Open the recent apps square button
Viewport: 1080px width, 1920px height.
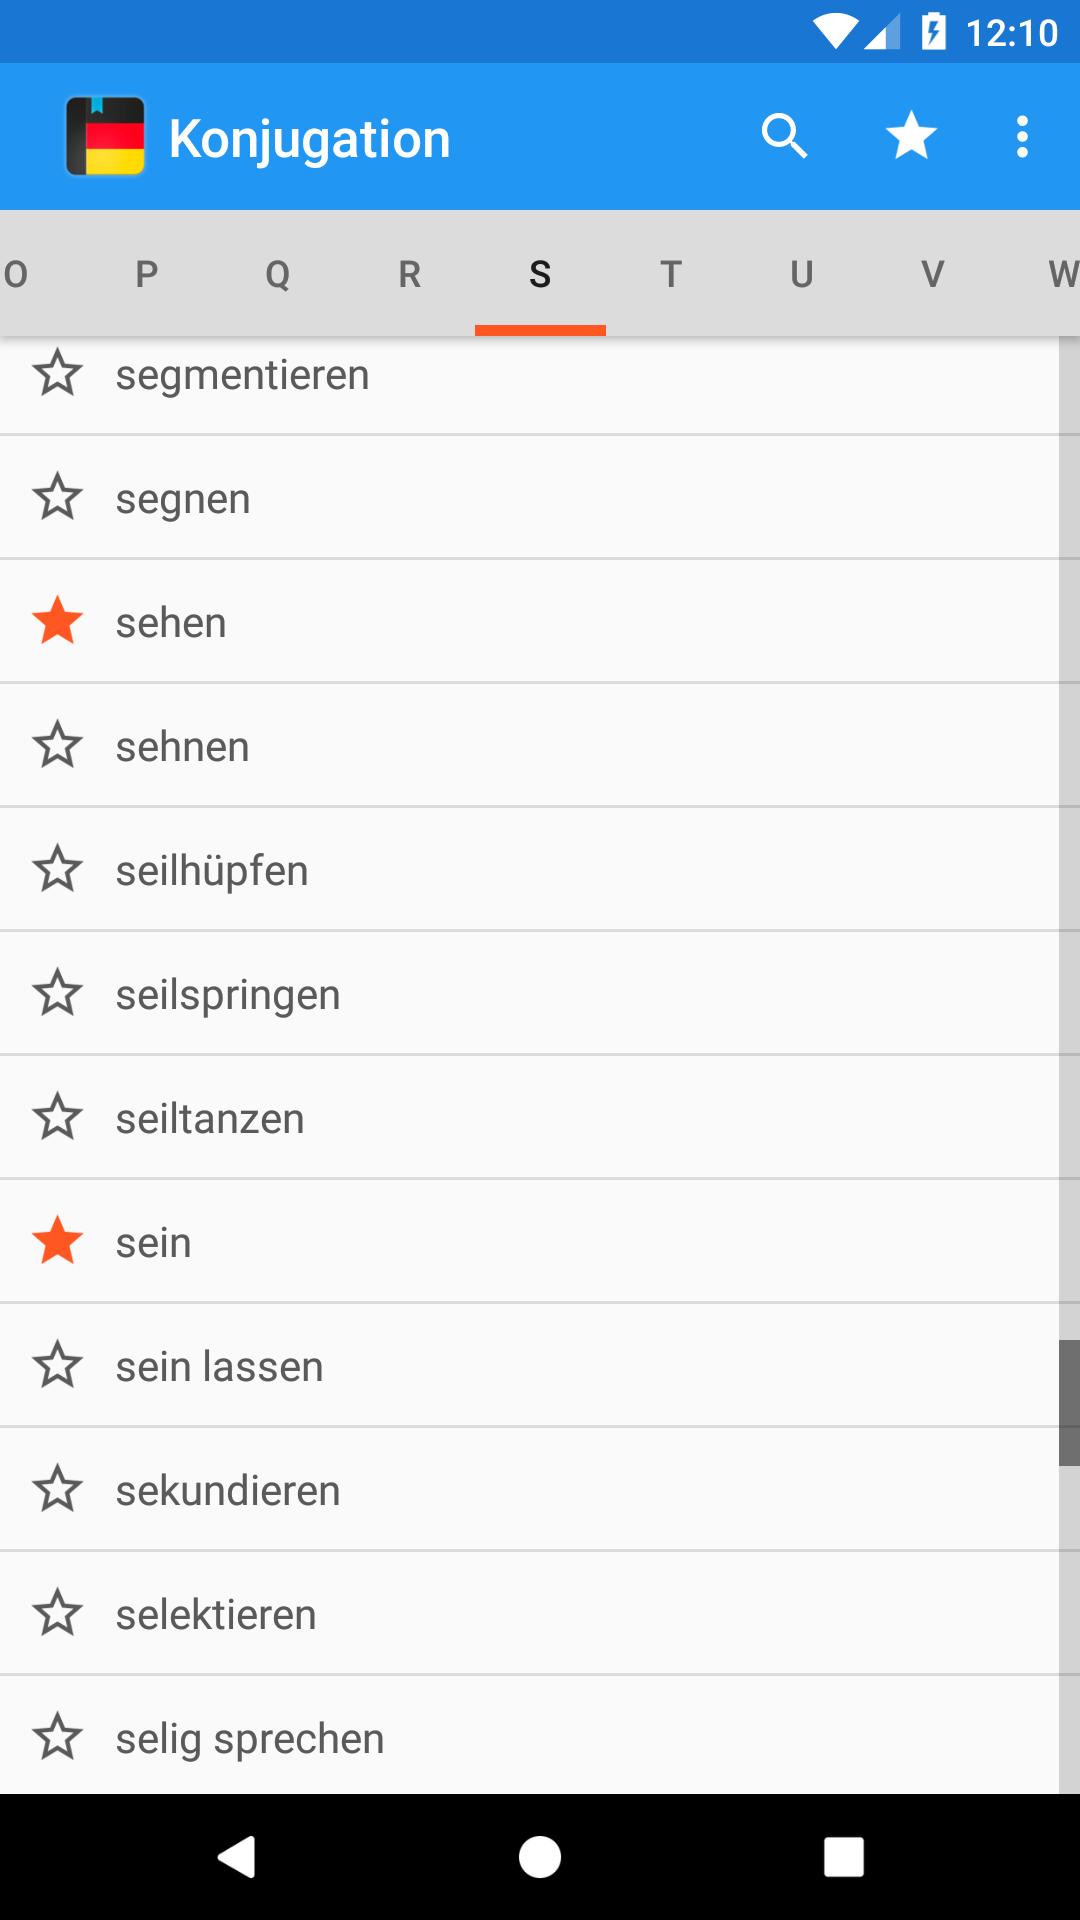[843, 1857]
